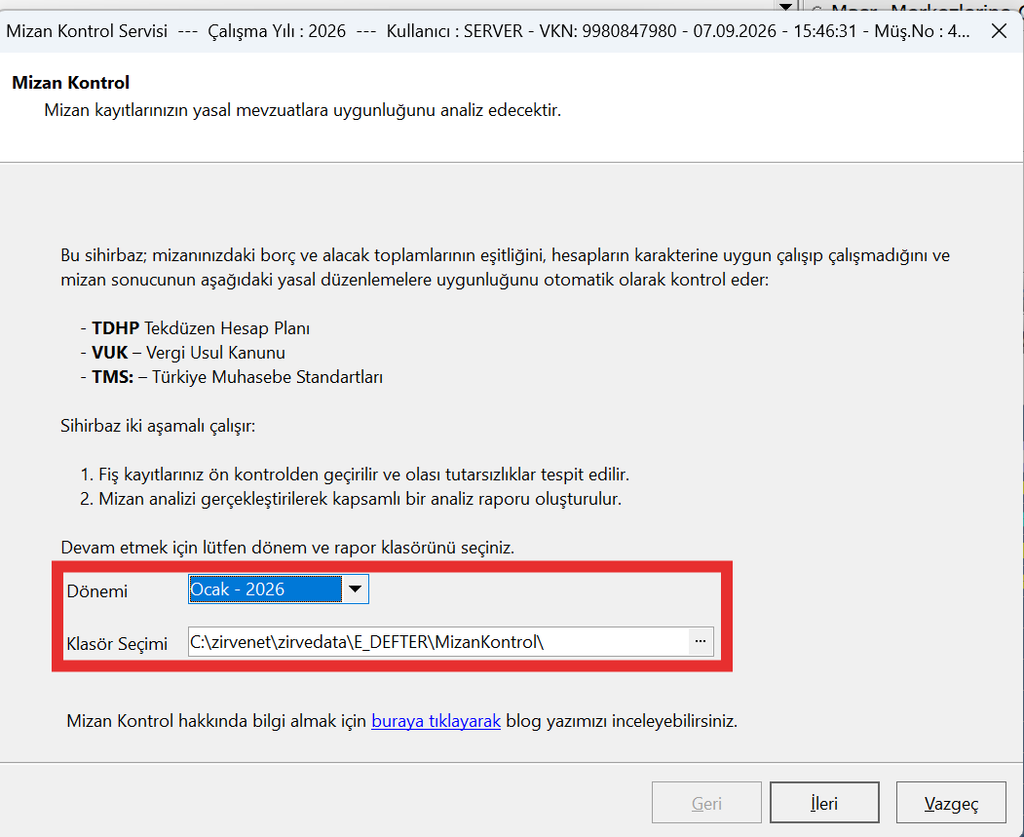Click the Vazgeç button
Screen dimensions: 1024x837
coord(951,803)
